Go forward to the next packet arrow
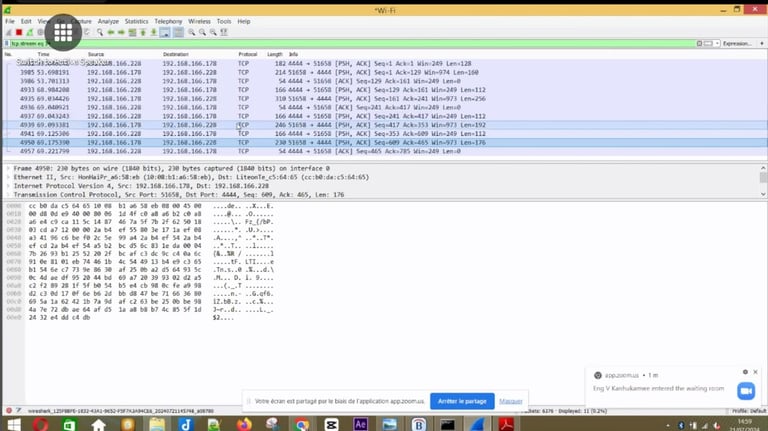This screenshot has height=431, width=768. pos(121,32)
